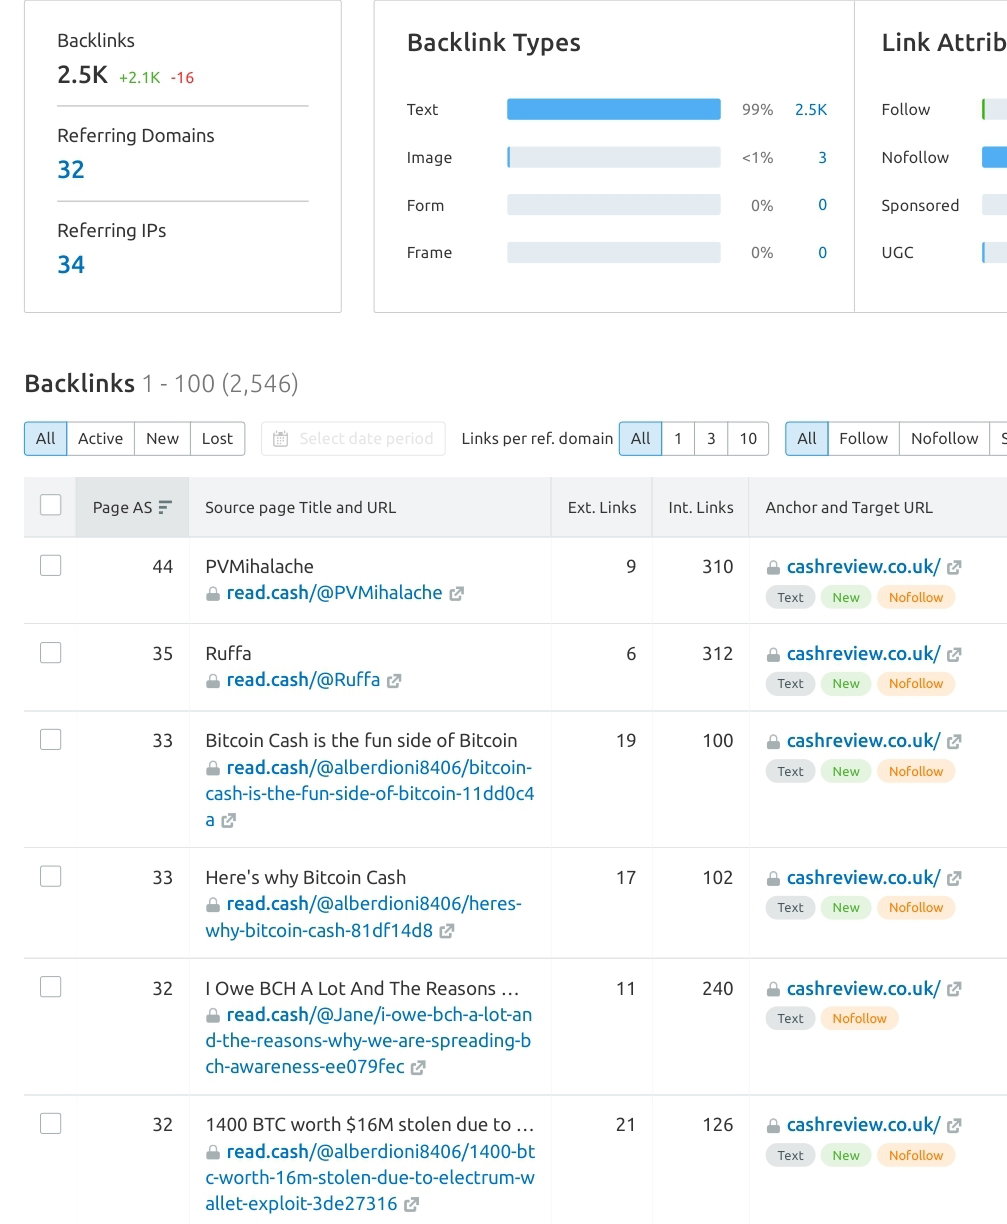Open external link icon beside read.cash/@PVMihalache
The image size is (1007, 1224).
point(456,593)
